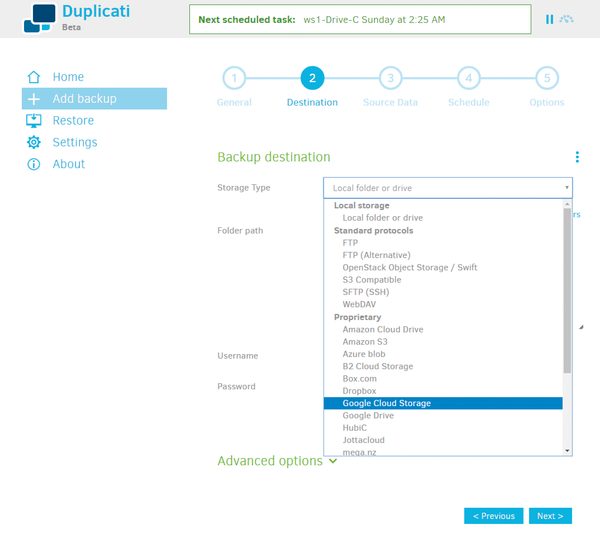Open the Storage Type dropdown box
Image resolution: width=600 pixels, height=534 pixels.
(x=447, y=188)
